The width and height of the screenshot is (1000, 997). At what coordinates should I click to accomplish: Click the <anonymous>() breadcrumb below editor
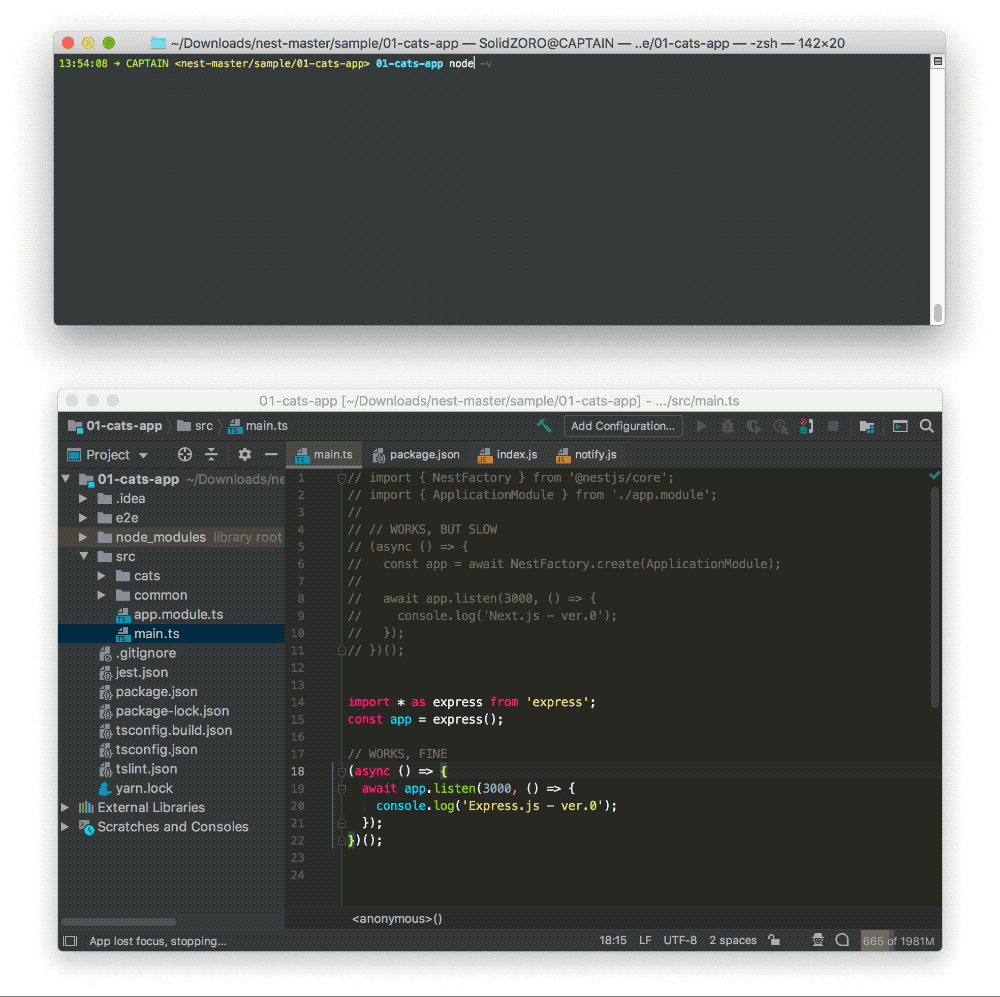tap(397, 919)
